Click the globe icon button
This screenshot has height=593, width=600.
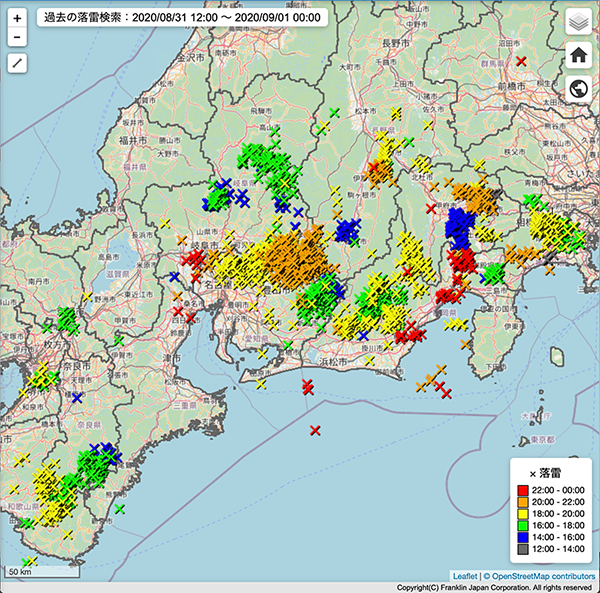point(577,89)
